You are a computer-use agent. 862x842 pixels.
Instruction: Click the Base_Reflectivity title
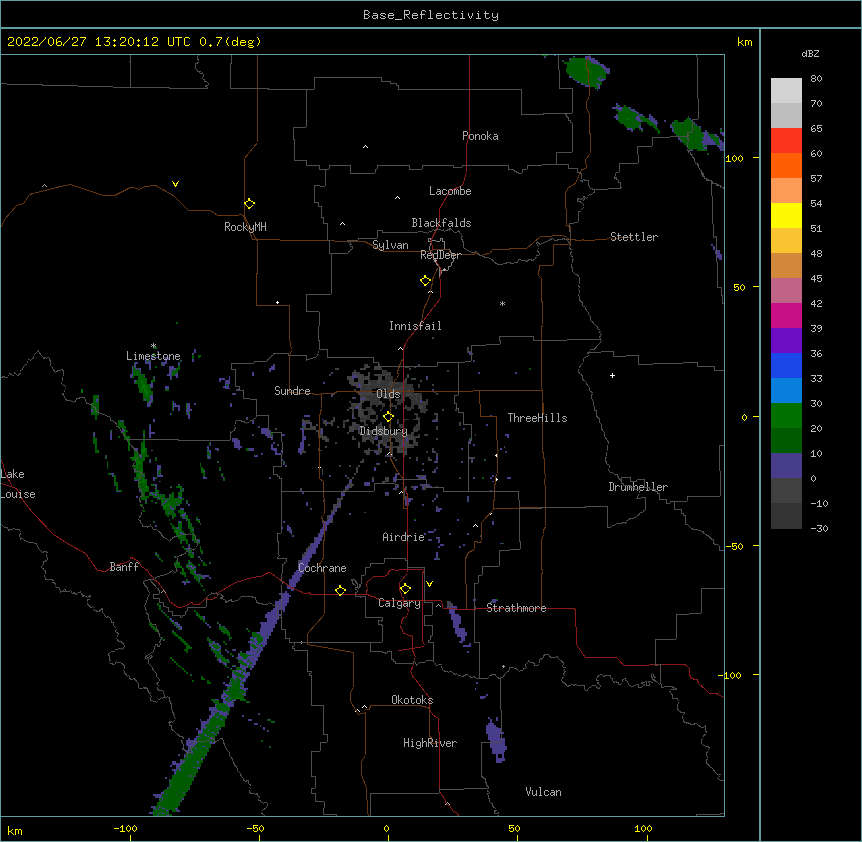[431, 15]
